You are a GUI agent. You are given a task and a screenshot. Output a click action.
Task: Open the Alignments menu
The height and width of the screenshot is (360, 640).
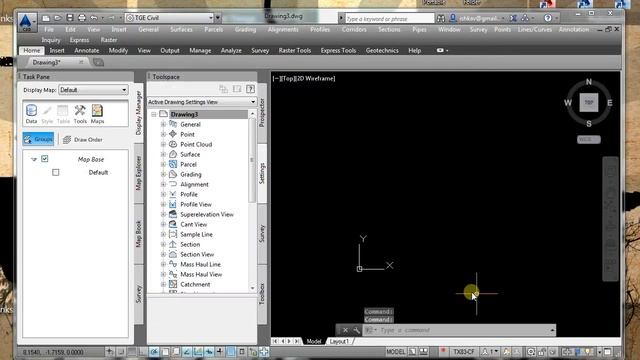(x=283, y=29)
